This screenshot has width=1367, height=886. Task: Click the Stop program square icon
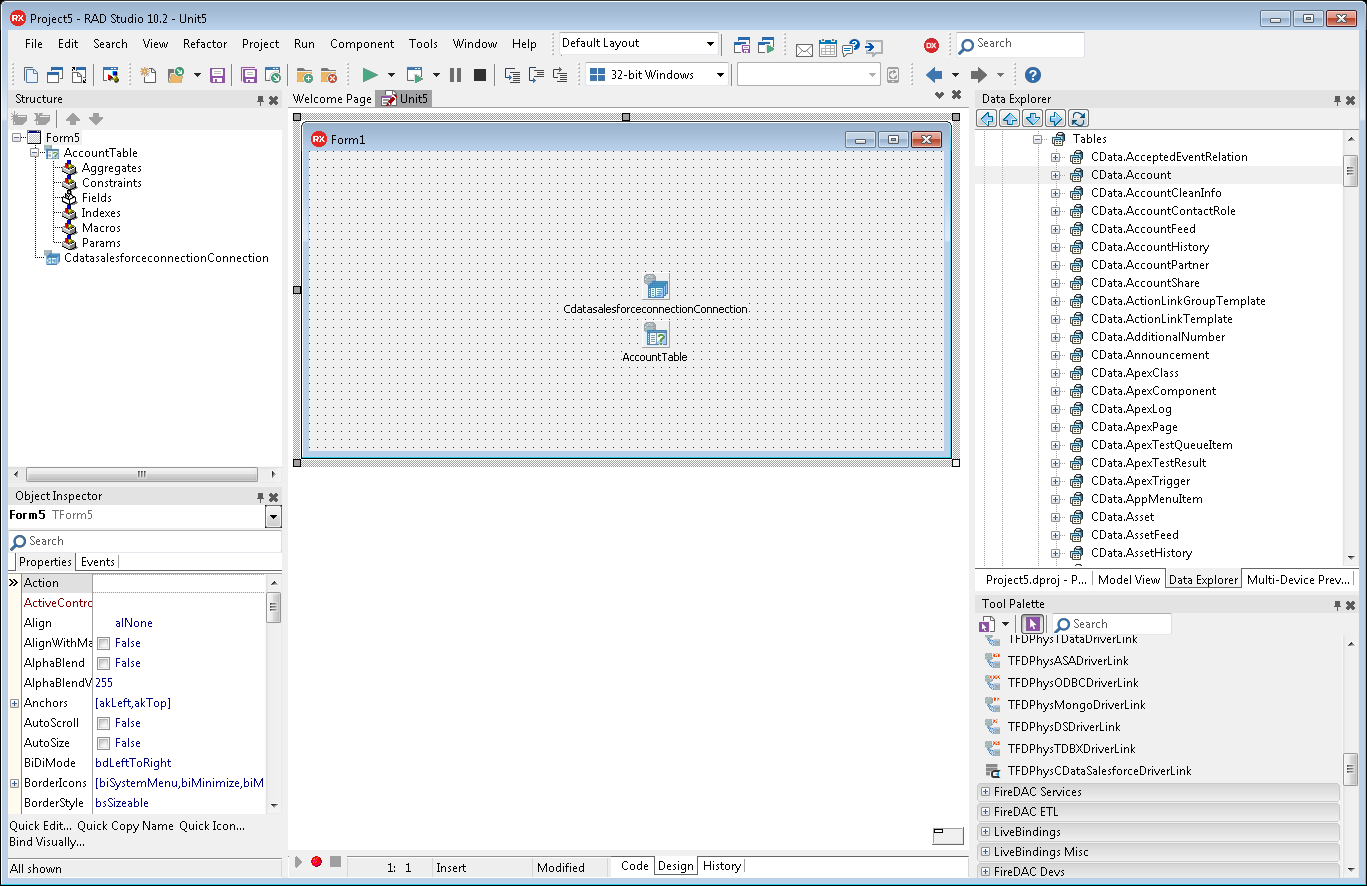pos(480,75)
